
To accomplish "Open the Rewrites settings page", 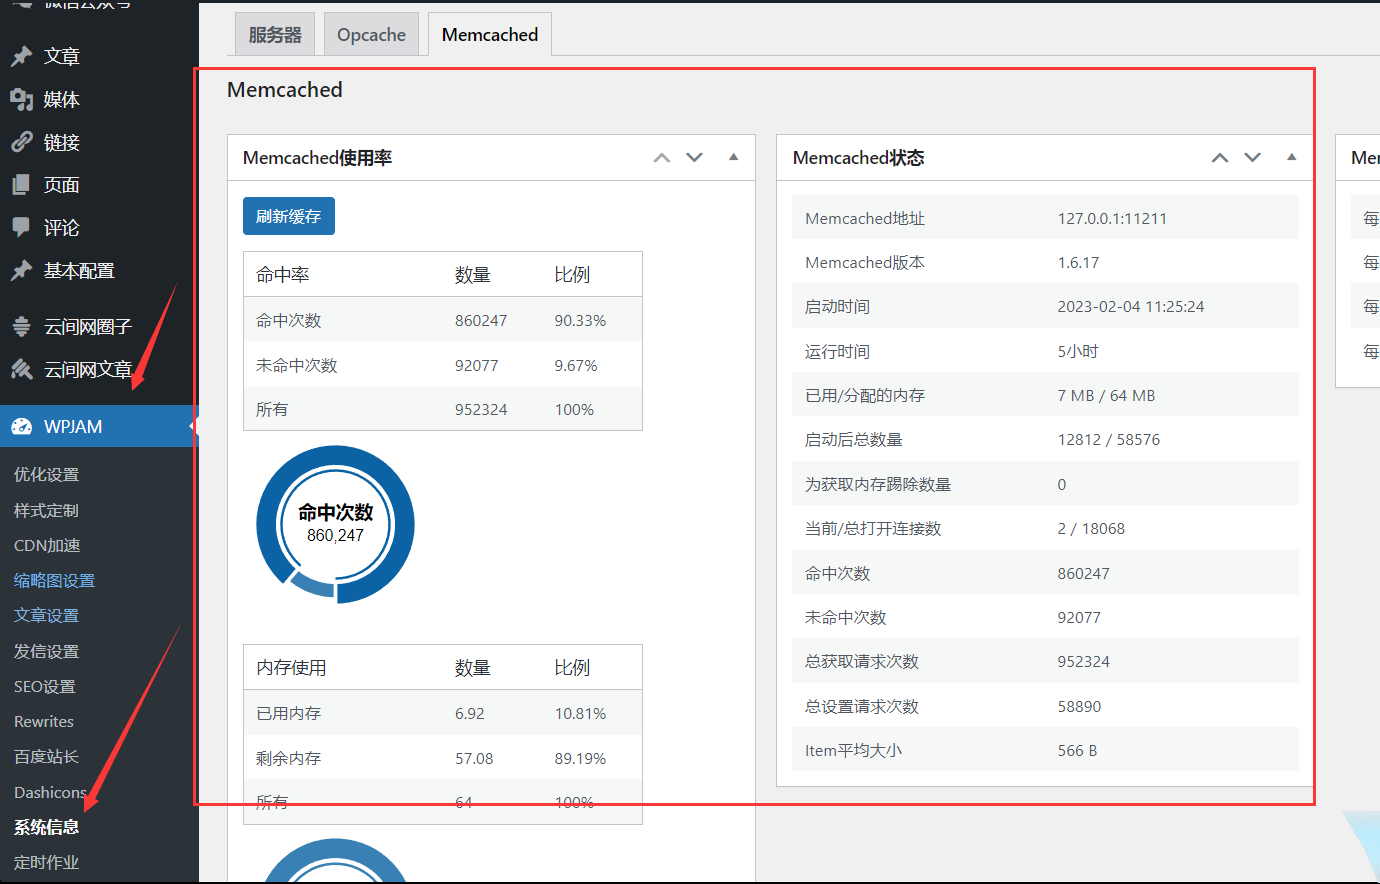I will click(x=46, y=721).
